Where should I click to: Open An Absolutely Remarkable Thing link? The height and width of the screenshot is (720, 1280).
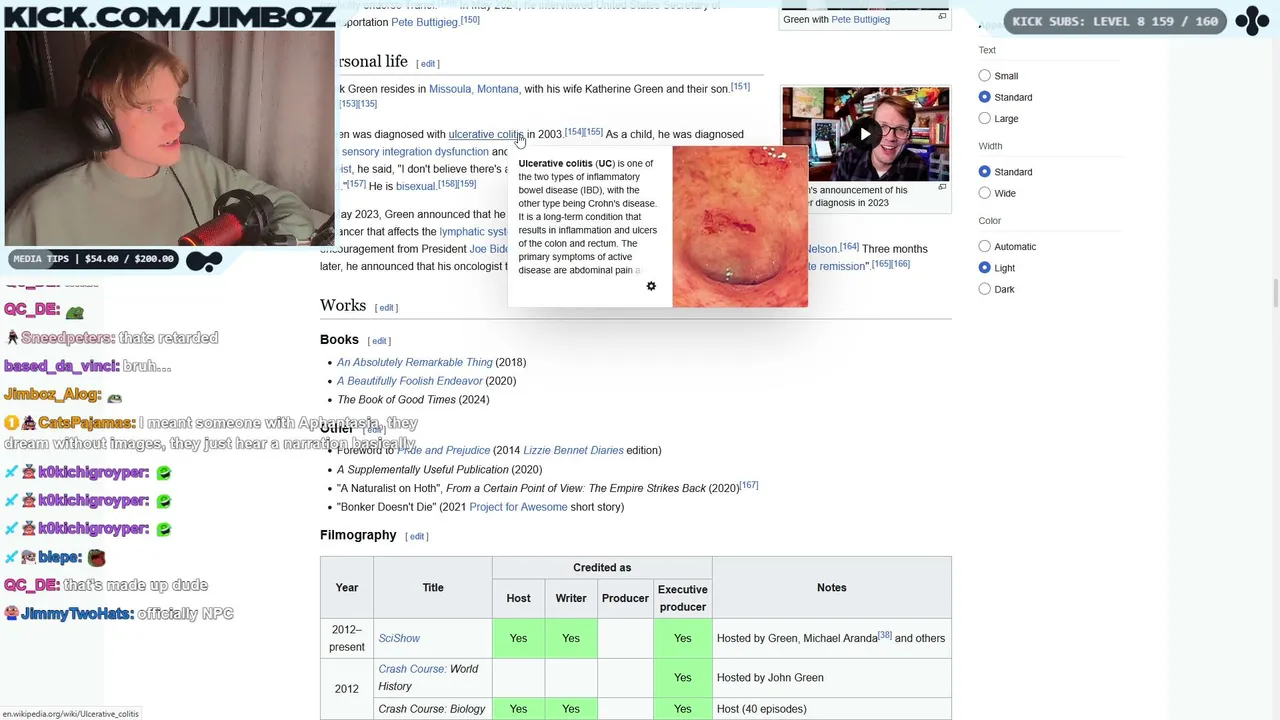coord(415,362)
